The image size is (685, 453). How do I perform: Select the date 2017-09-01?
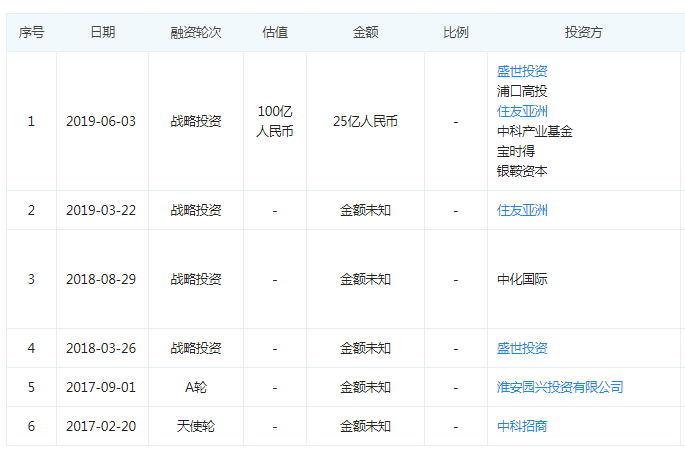click(x=101, y=387)
